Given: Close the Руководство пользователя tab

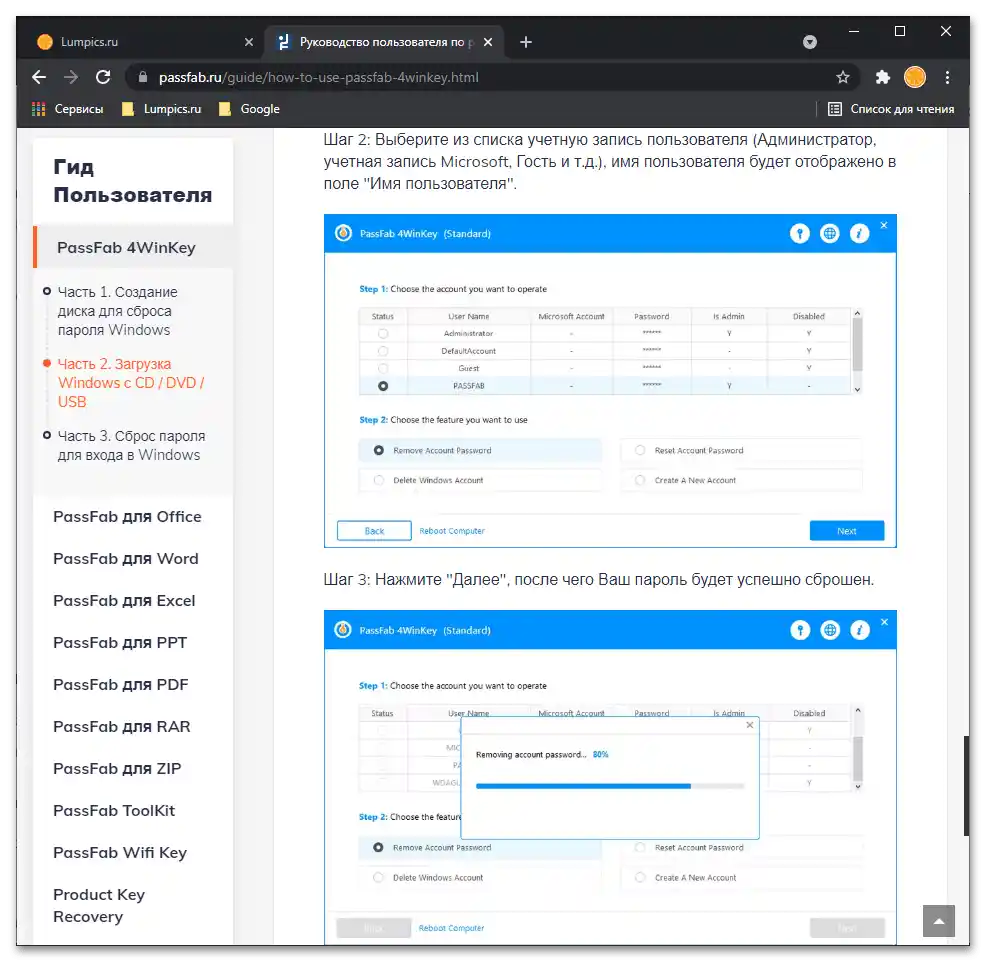Looking at the screenshot, I should point(488,42).
